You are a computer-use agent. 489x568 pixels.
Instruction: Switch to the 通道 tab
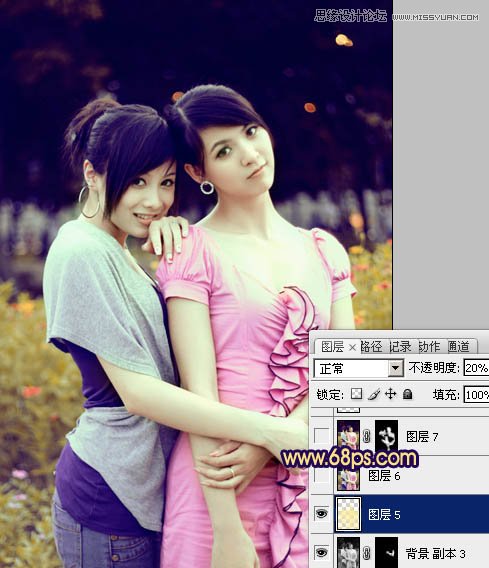(458, 347)
